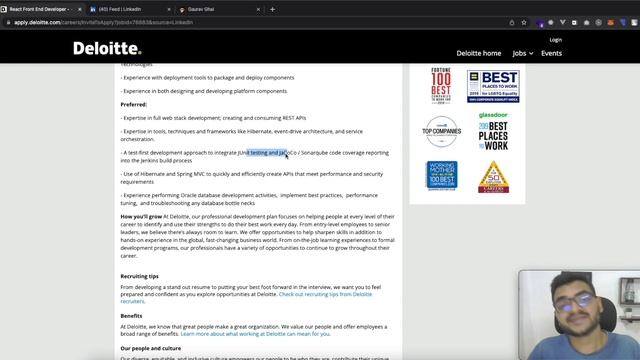
Task: Close the Gaurav Ghai tab
Action: (x=258, y=9)
